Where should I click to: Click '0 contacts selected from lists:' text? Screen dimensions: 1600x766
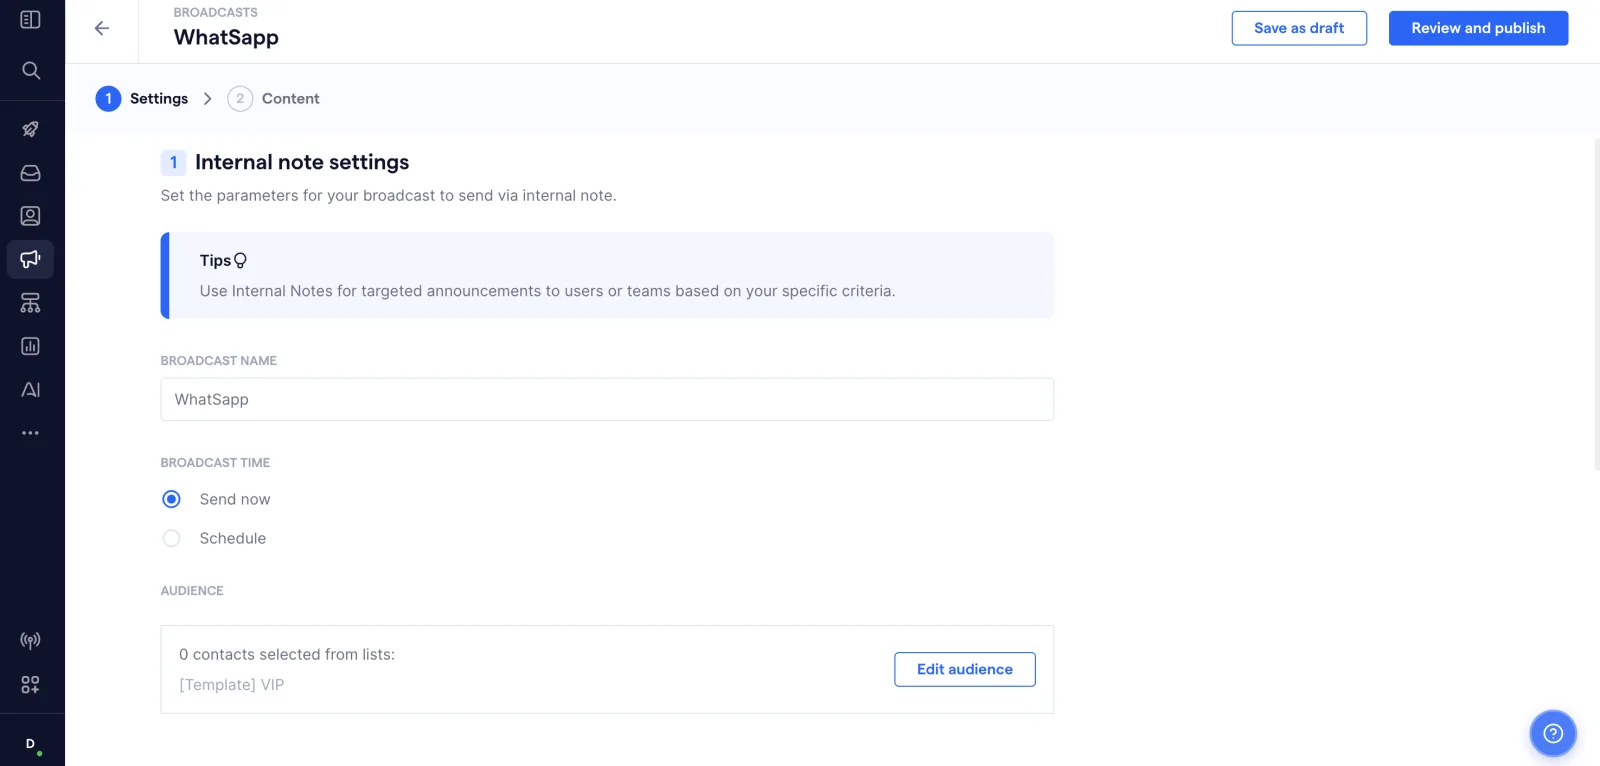(287, 655)
